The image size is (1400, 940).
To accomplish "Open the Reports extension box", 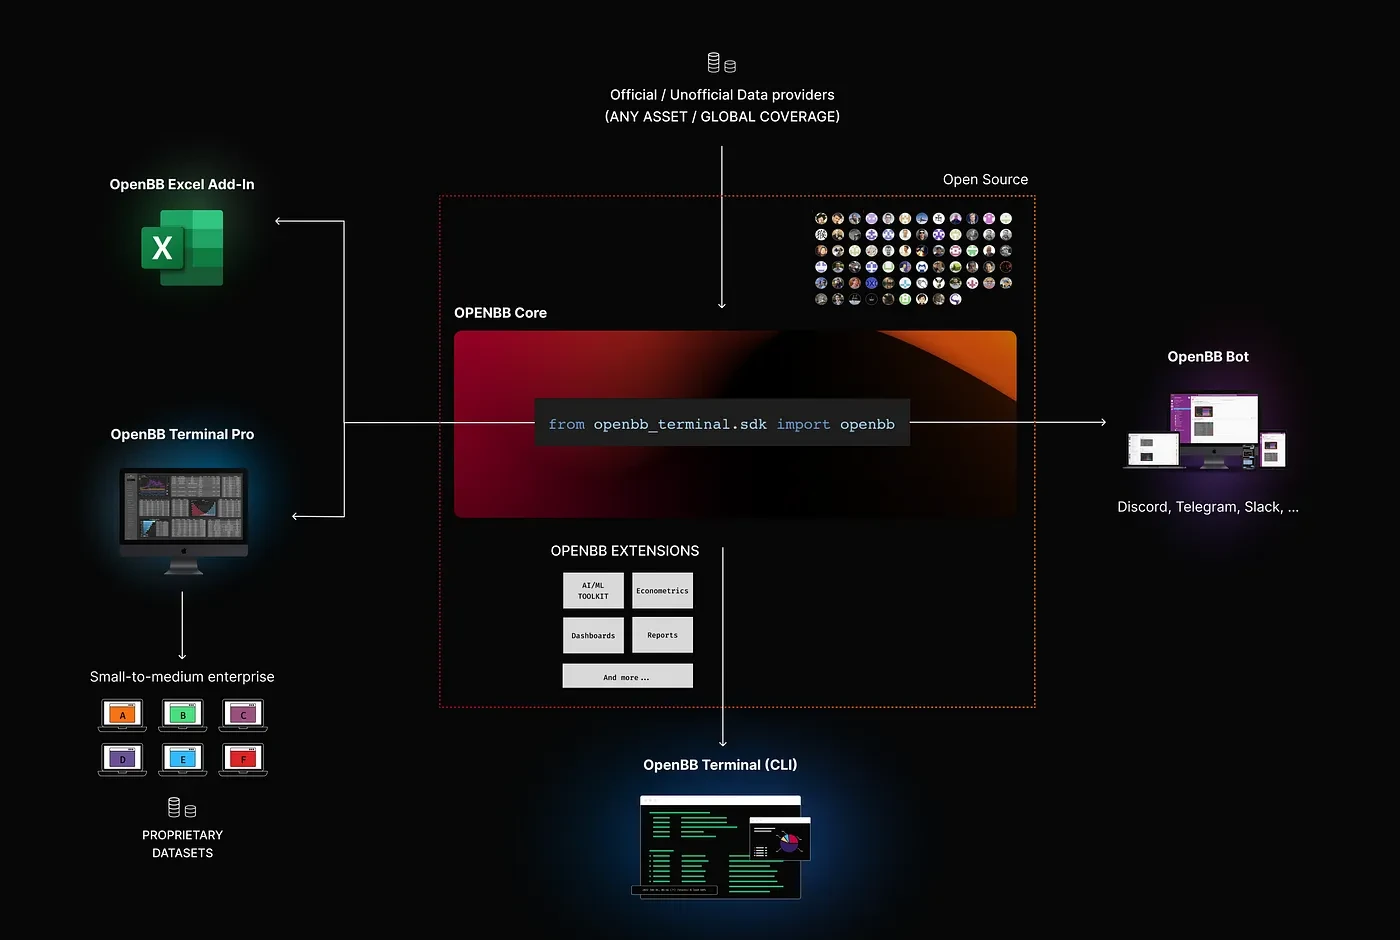I will (x=662, y=635).
